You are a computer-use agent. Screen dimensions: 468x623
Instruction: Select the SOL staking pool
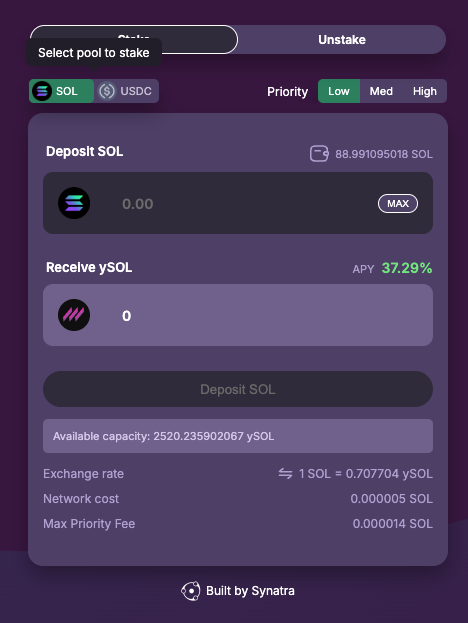[62, 91]
